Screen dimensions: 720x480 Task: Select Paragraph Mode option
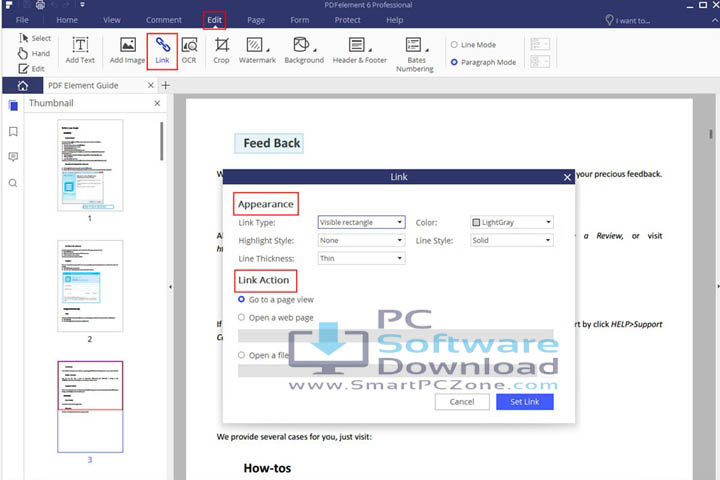483,62
